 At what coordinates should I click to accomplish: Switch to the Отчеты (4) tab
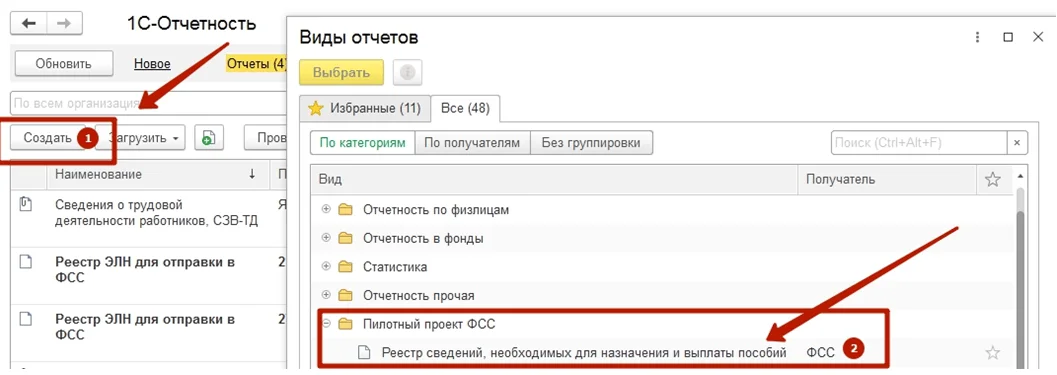[x=256, y=64]
